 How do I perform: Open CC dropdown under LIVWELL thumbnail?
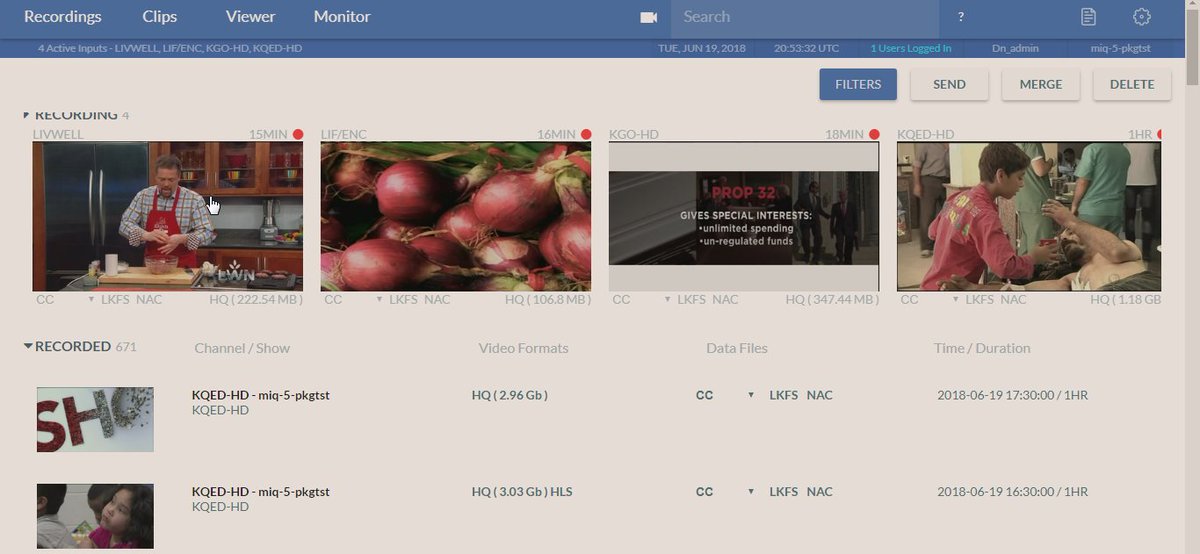91,300
